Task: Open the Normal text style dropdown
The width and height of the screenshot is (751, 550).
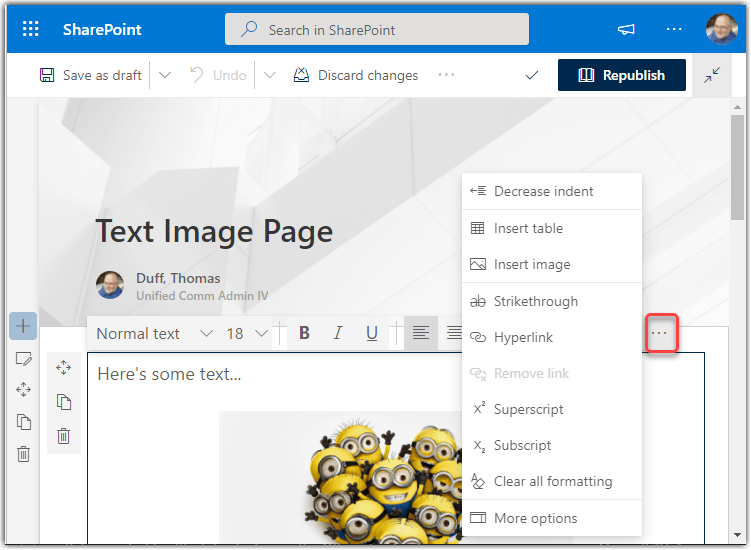Action: 154,333
